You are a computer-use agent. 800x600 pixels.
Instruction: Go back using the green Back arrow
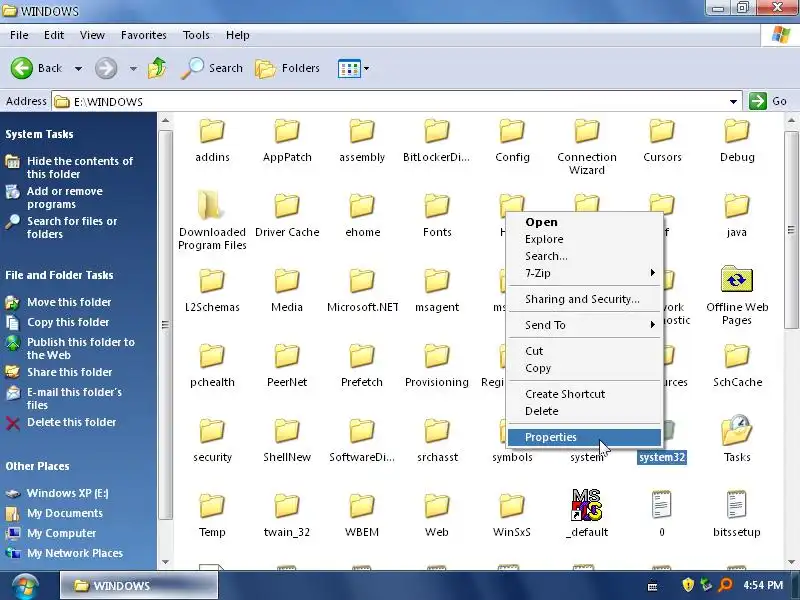[21, 68]
